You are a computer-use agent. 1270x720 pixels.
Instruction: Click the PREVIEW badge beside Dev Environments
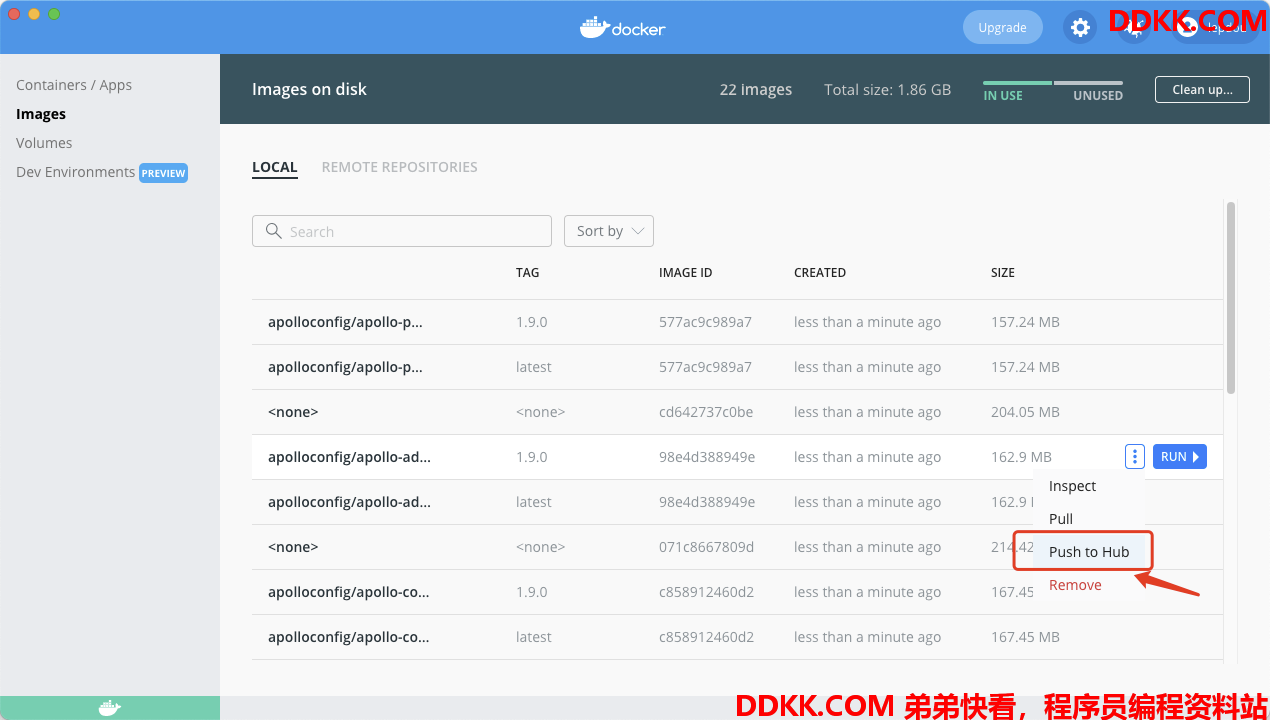[163, 173]
